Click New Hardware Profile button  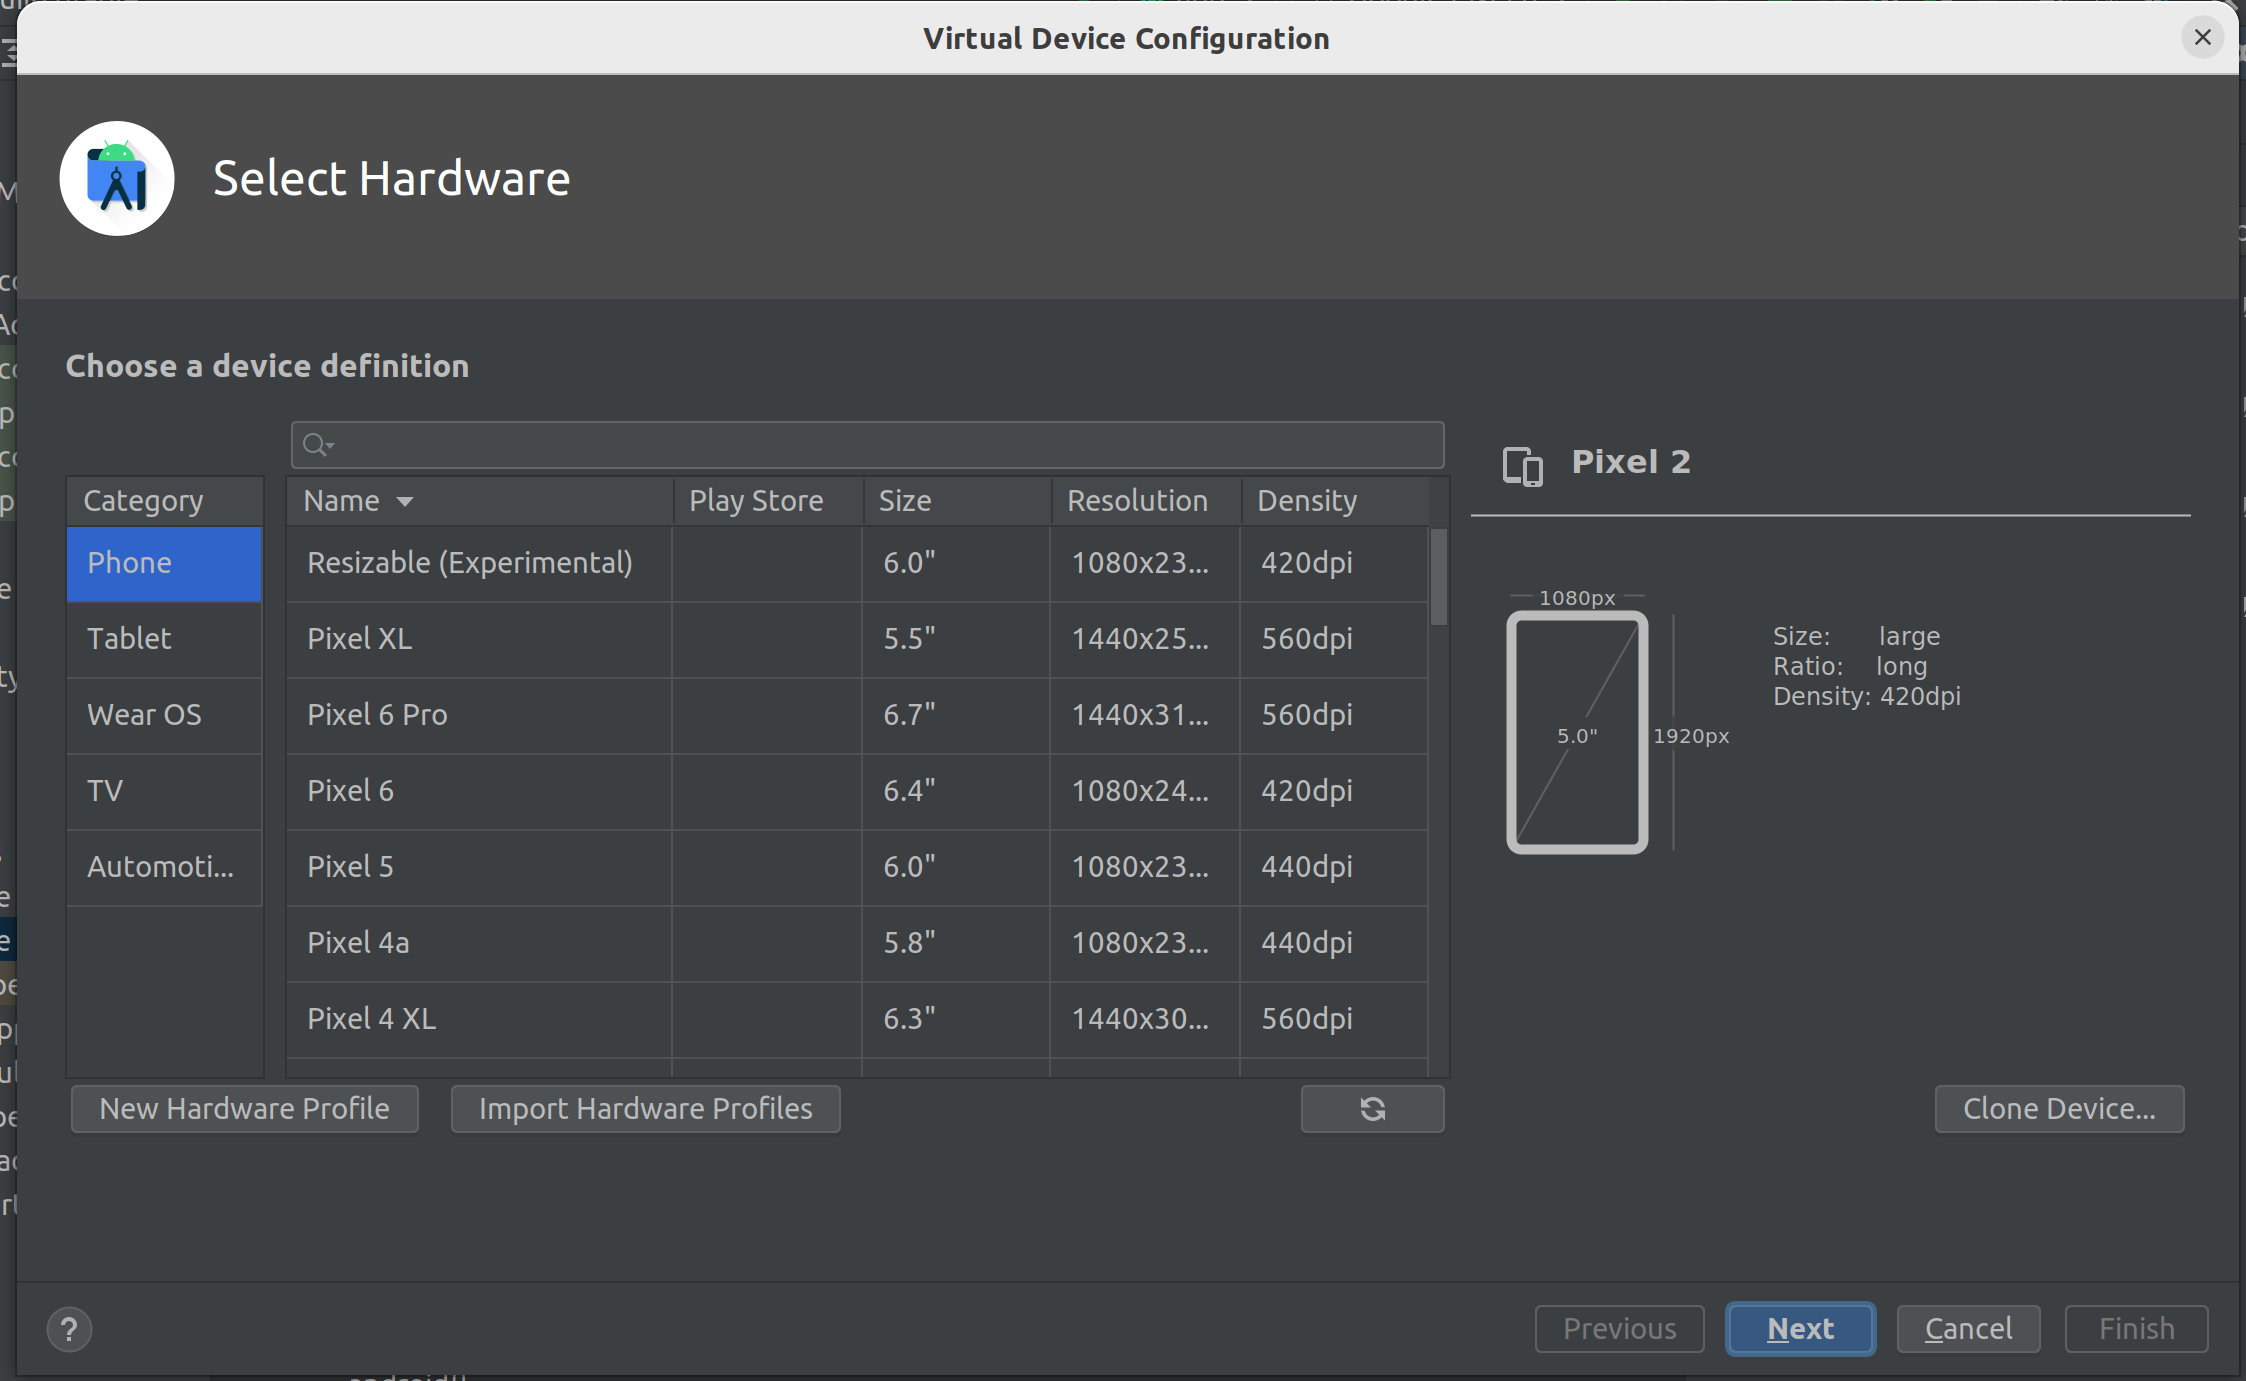(244, 1108)
